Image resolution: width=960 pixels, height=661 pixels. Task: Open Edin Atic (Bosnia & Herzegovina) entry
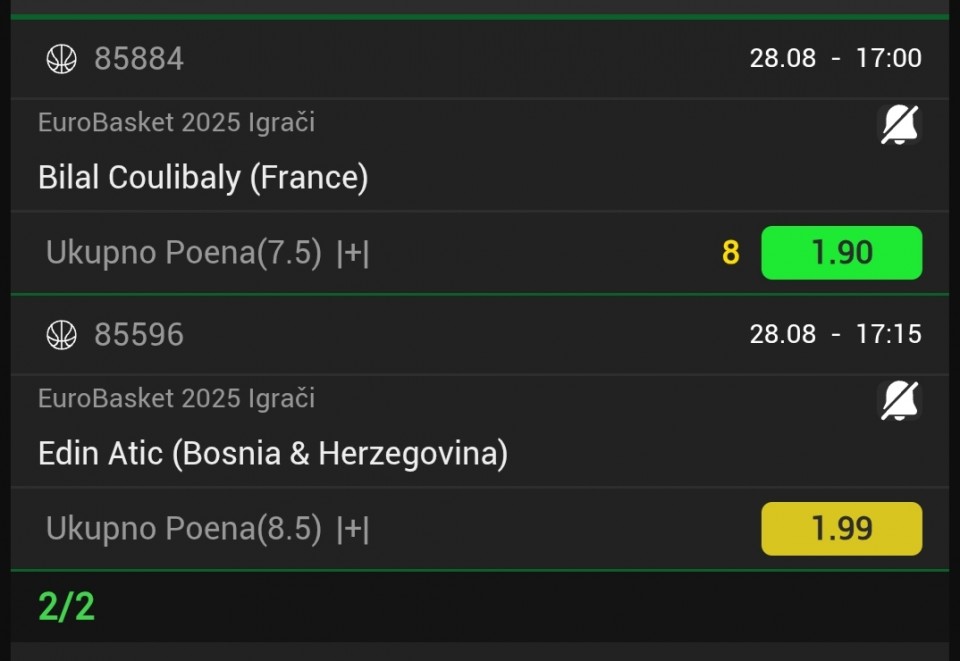point(273,454)
